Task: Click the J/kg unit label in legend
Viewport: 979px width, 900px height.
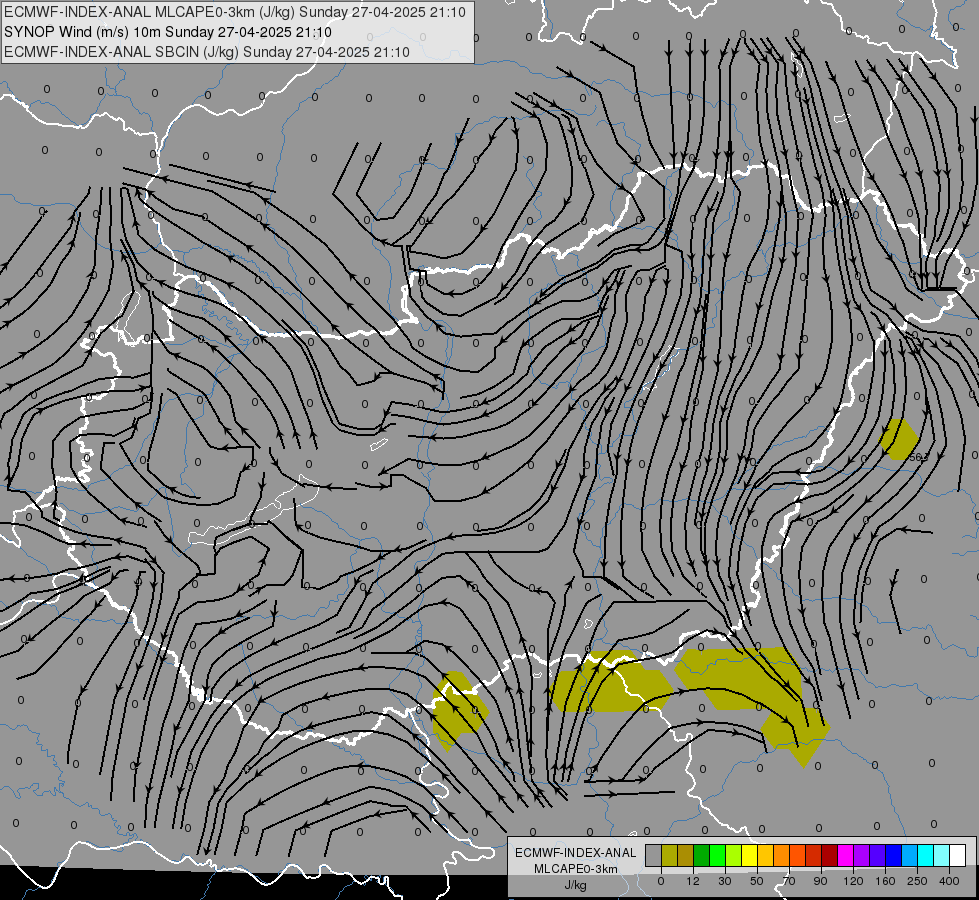Action: (575, 884)
